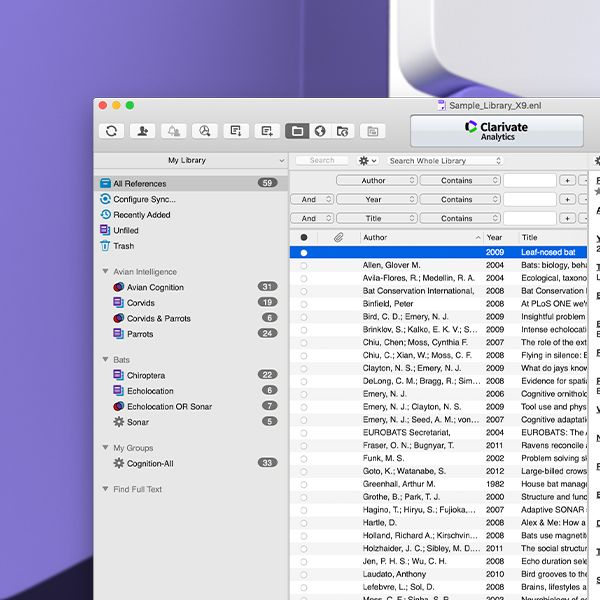The image size is (600, 600).
Task: Toggle read status of Laudato, Anthony reference
Action: [x=304, y=575]
